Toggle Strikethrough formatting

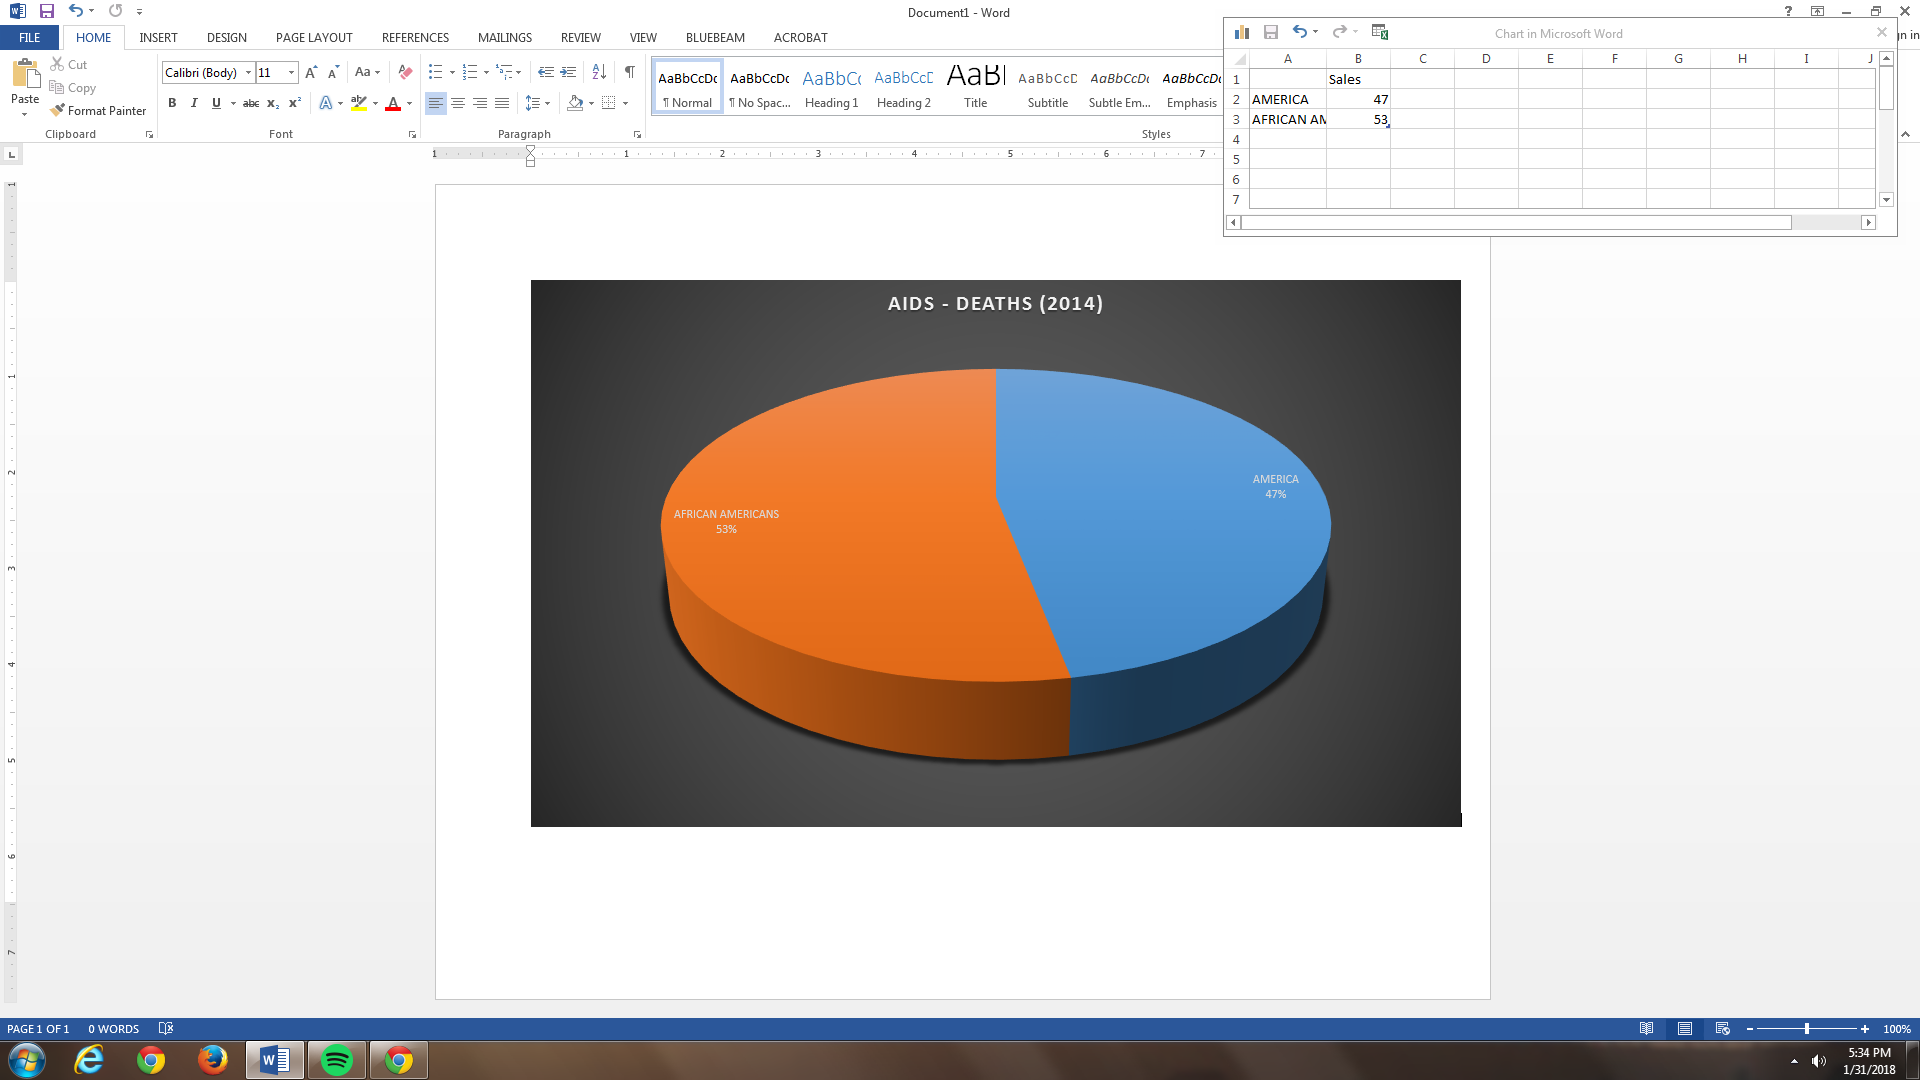[251, 103]
